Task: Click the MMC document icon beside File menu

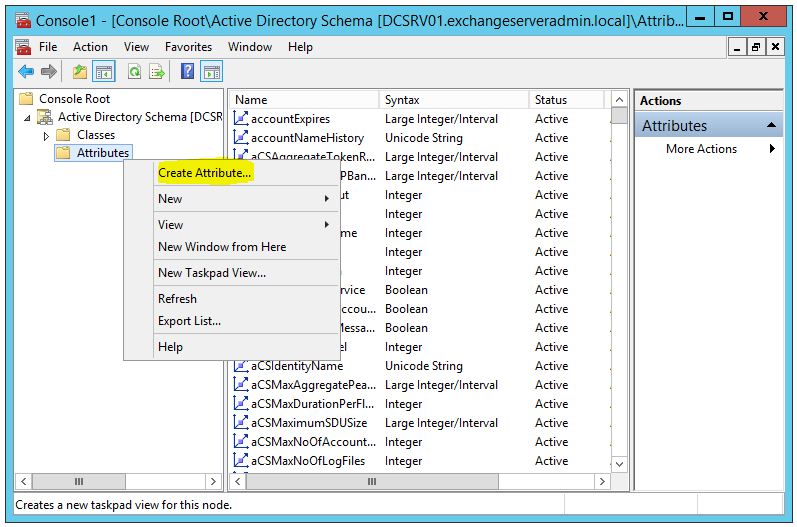Action: point(23,47)
